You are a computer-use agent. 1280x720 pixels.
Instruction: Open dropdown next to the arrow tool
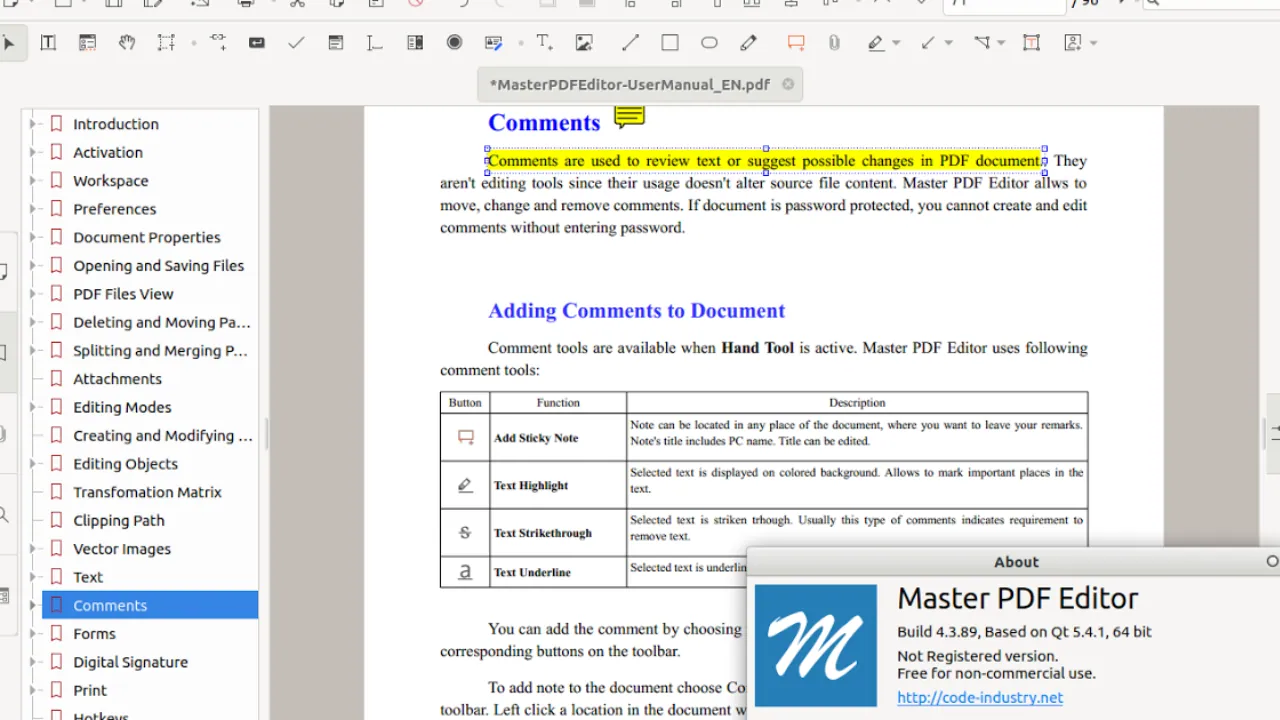[x=949, y=43]
